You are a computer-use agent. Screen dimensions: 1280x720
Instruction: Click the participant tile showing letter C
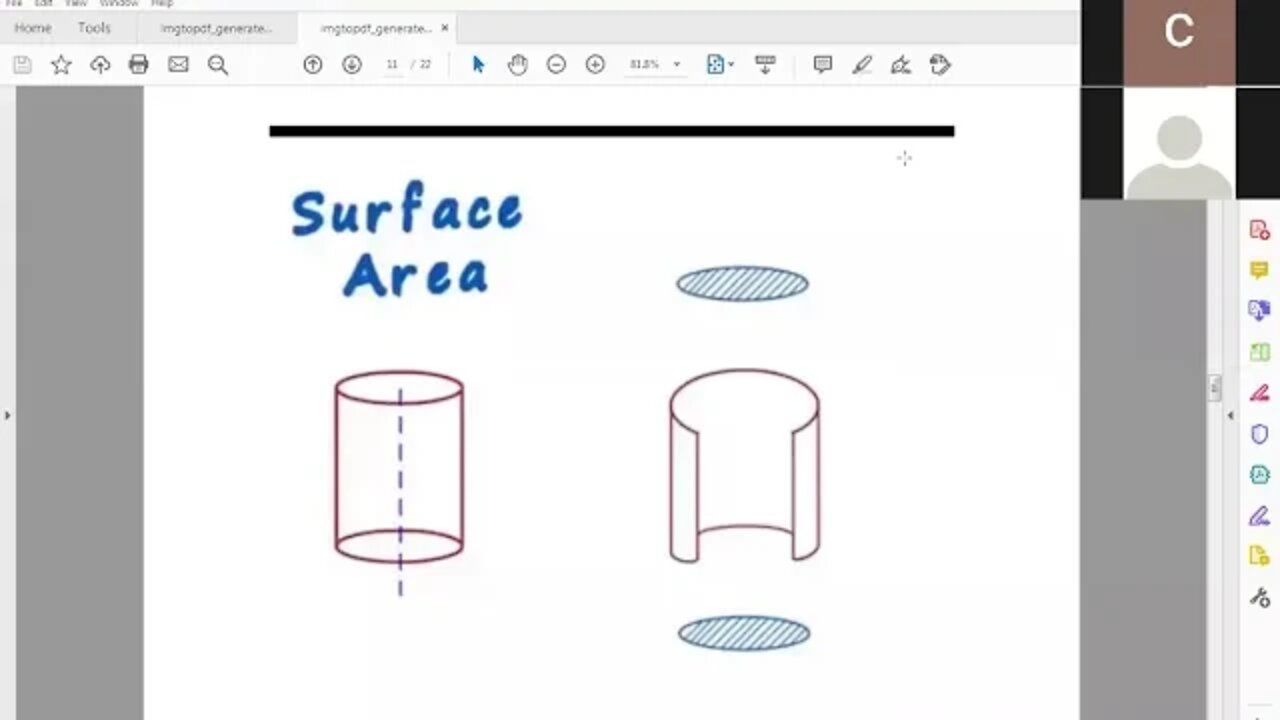1180,42
